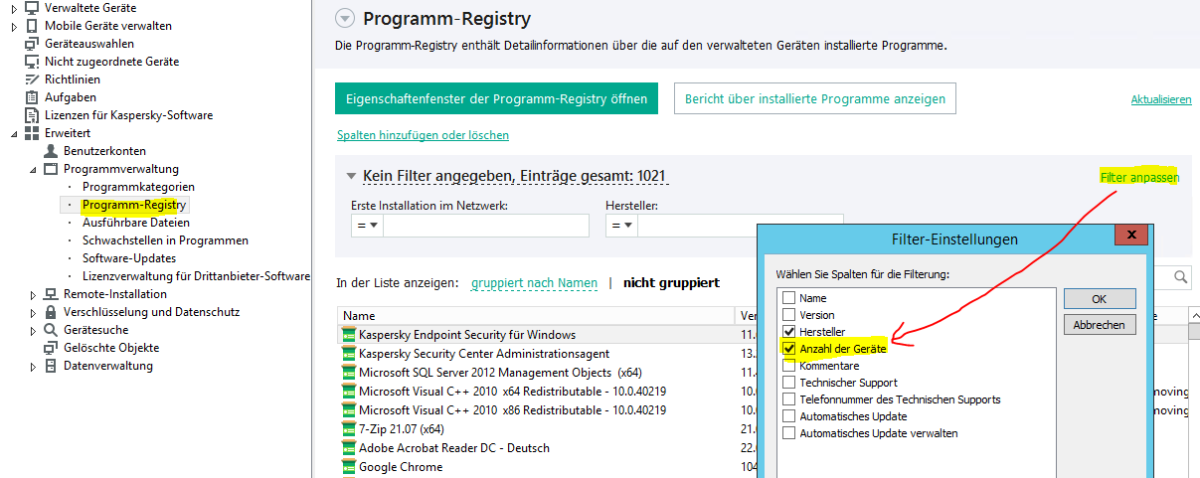1200x478 pixels.
Task: Open operator dropdown for Erste Installation im Netzwerk
Action: [x=366, y=226]
